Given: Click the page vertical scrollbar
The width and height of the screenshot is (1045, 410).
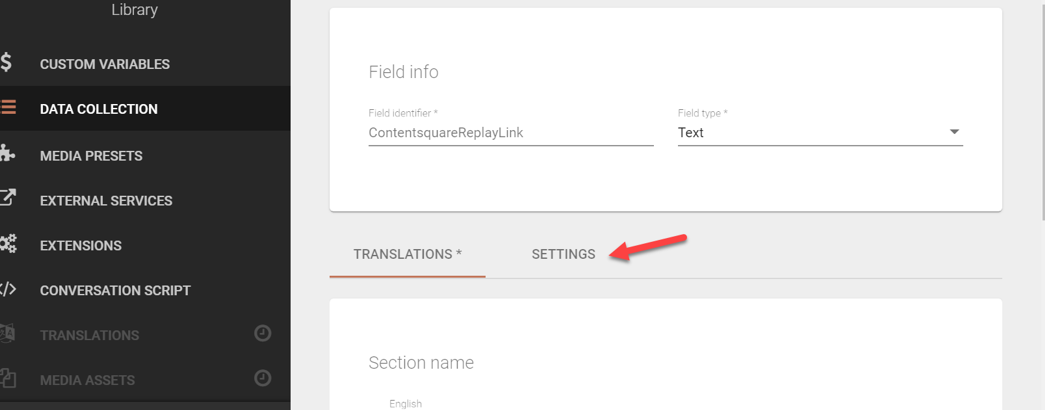Looking at the screenshot, I should point(1040,205).
